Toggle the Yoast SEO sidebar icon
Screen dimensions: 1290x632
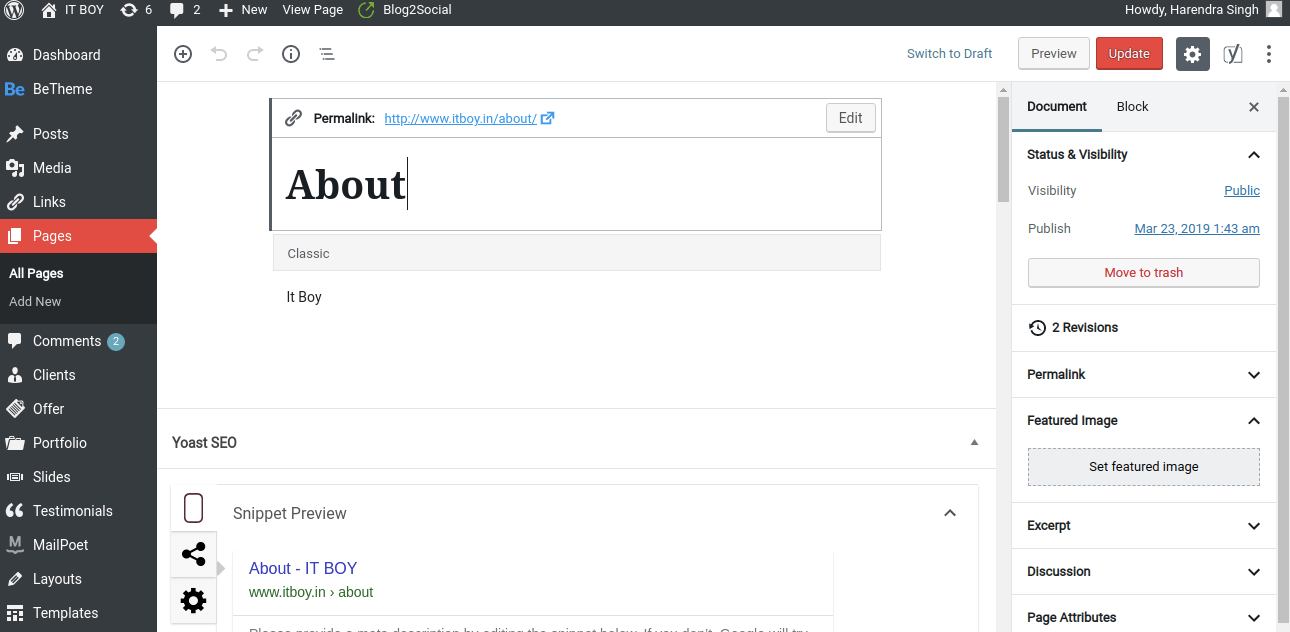(x=1233, y=54)
